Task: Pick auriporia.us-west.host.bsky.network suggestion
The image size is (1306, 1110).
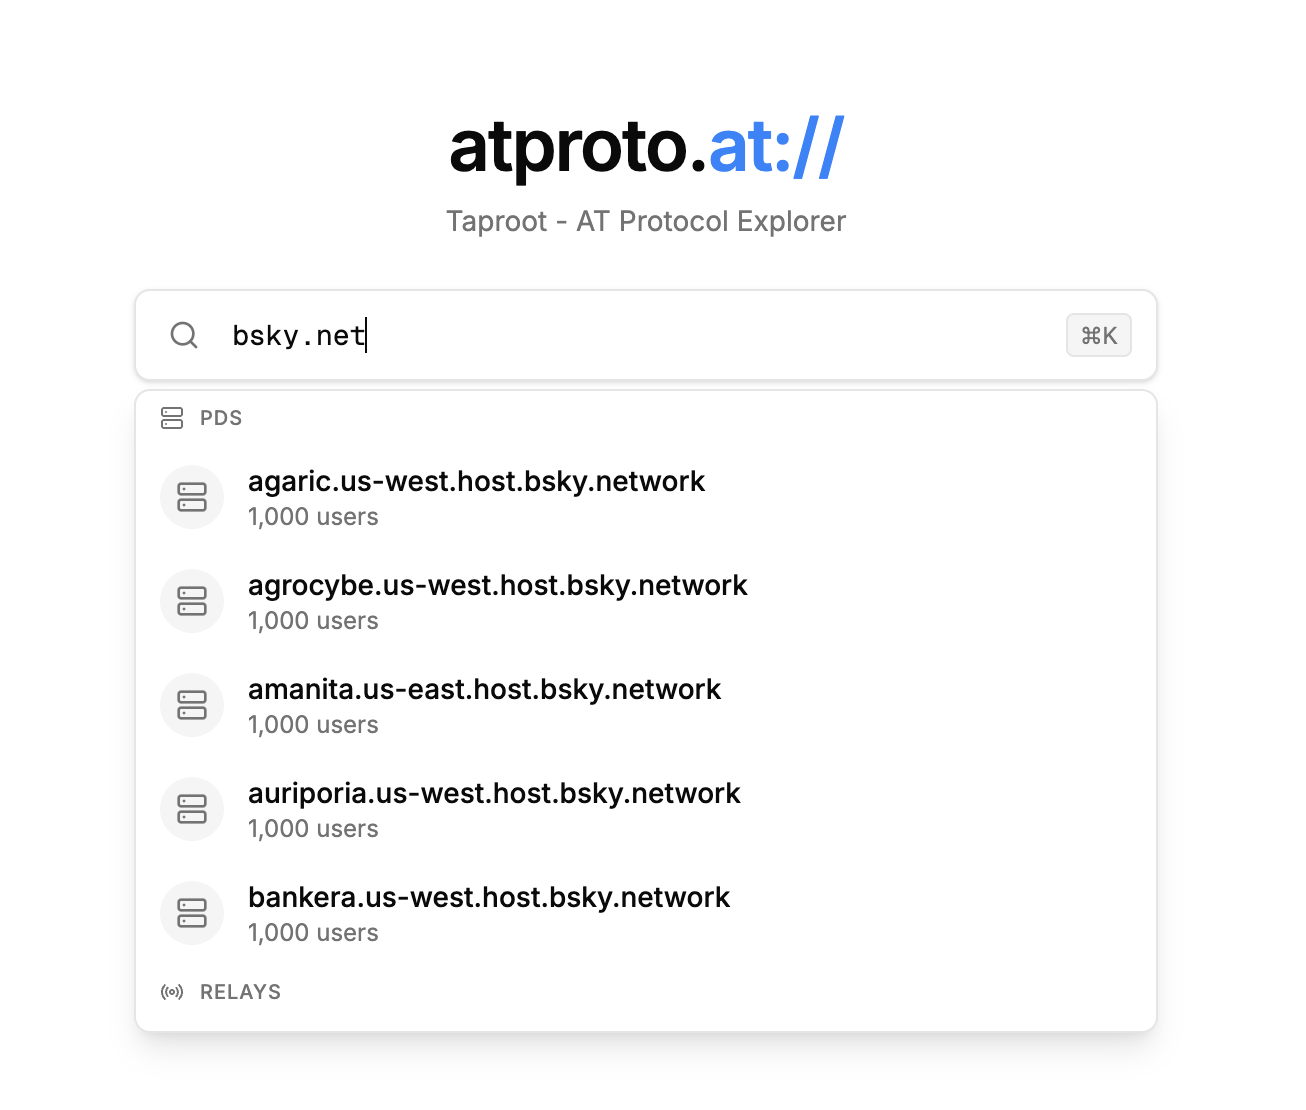Action: coord(494,794)
